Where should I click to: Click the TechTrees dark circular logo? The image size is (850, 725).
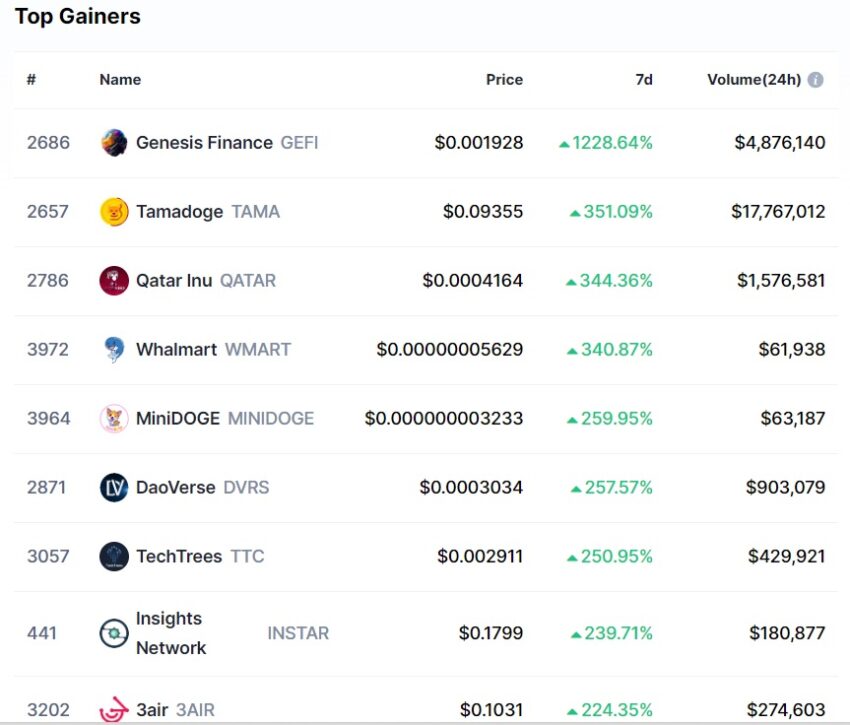[x=114, y=556]
